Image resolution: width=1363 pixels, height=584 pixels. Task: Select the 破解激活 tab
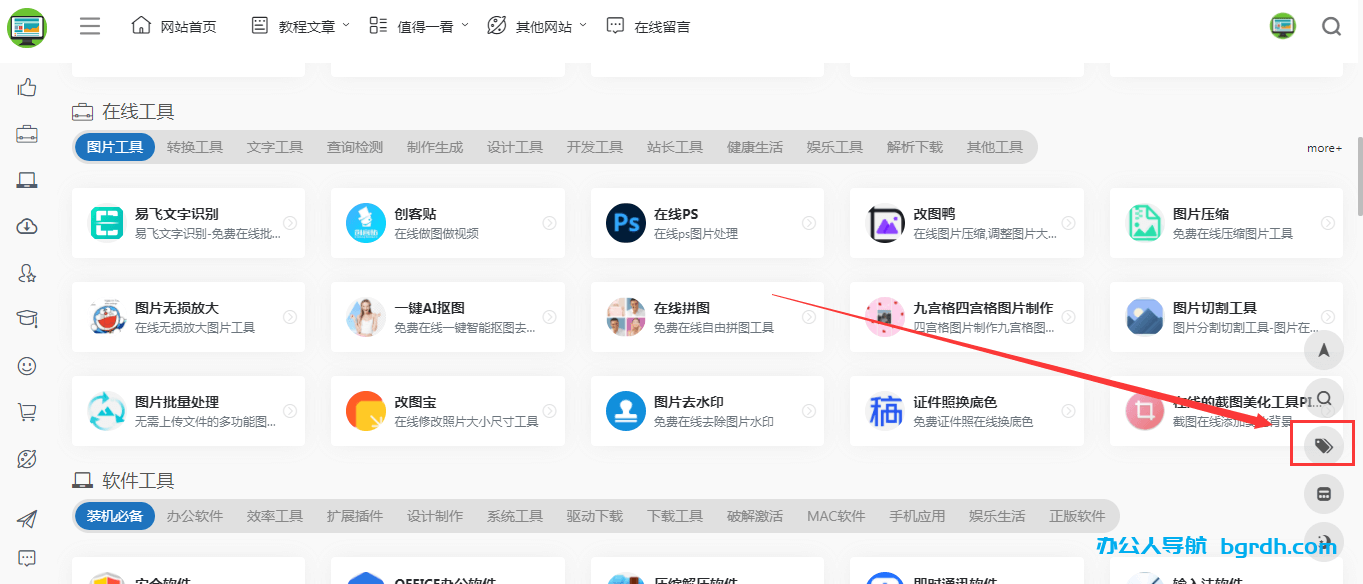point(755,516)
